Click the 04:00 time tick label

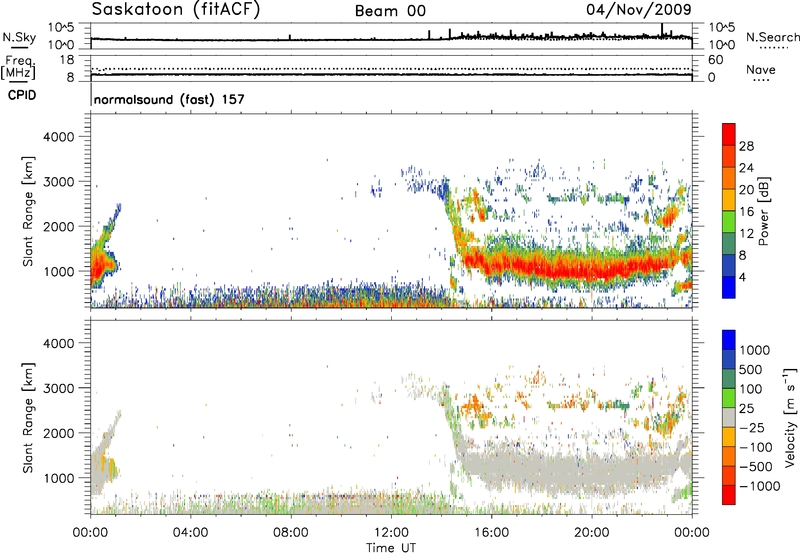pyautogui.click(x=190, y=533)
